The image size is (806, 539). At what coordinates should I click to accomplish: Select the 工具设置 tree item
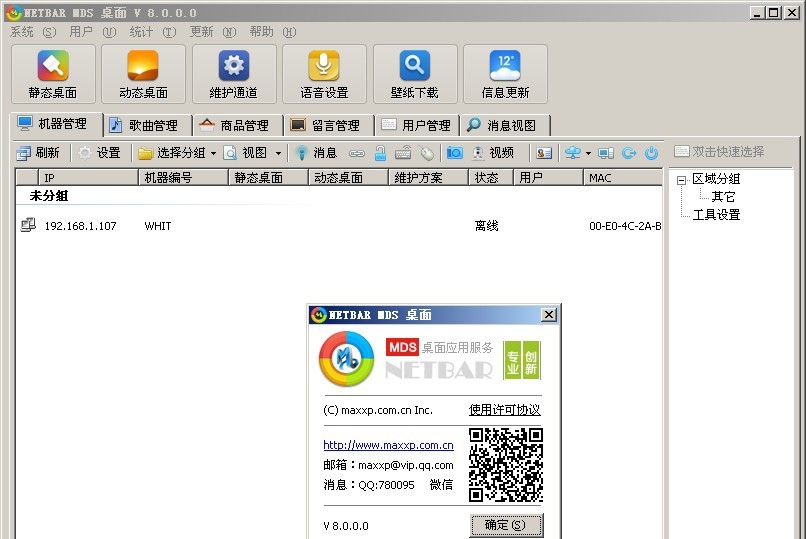click(x=716, y=215)
